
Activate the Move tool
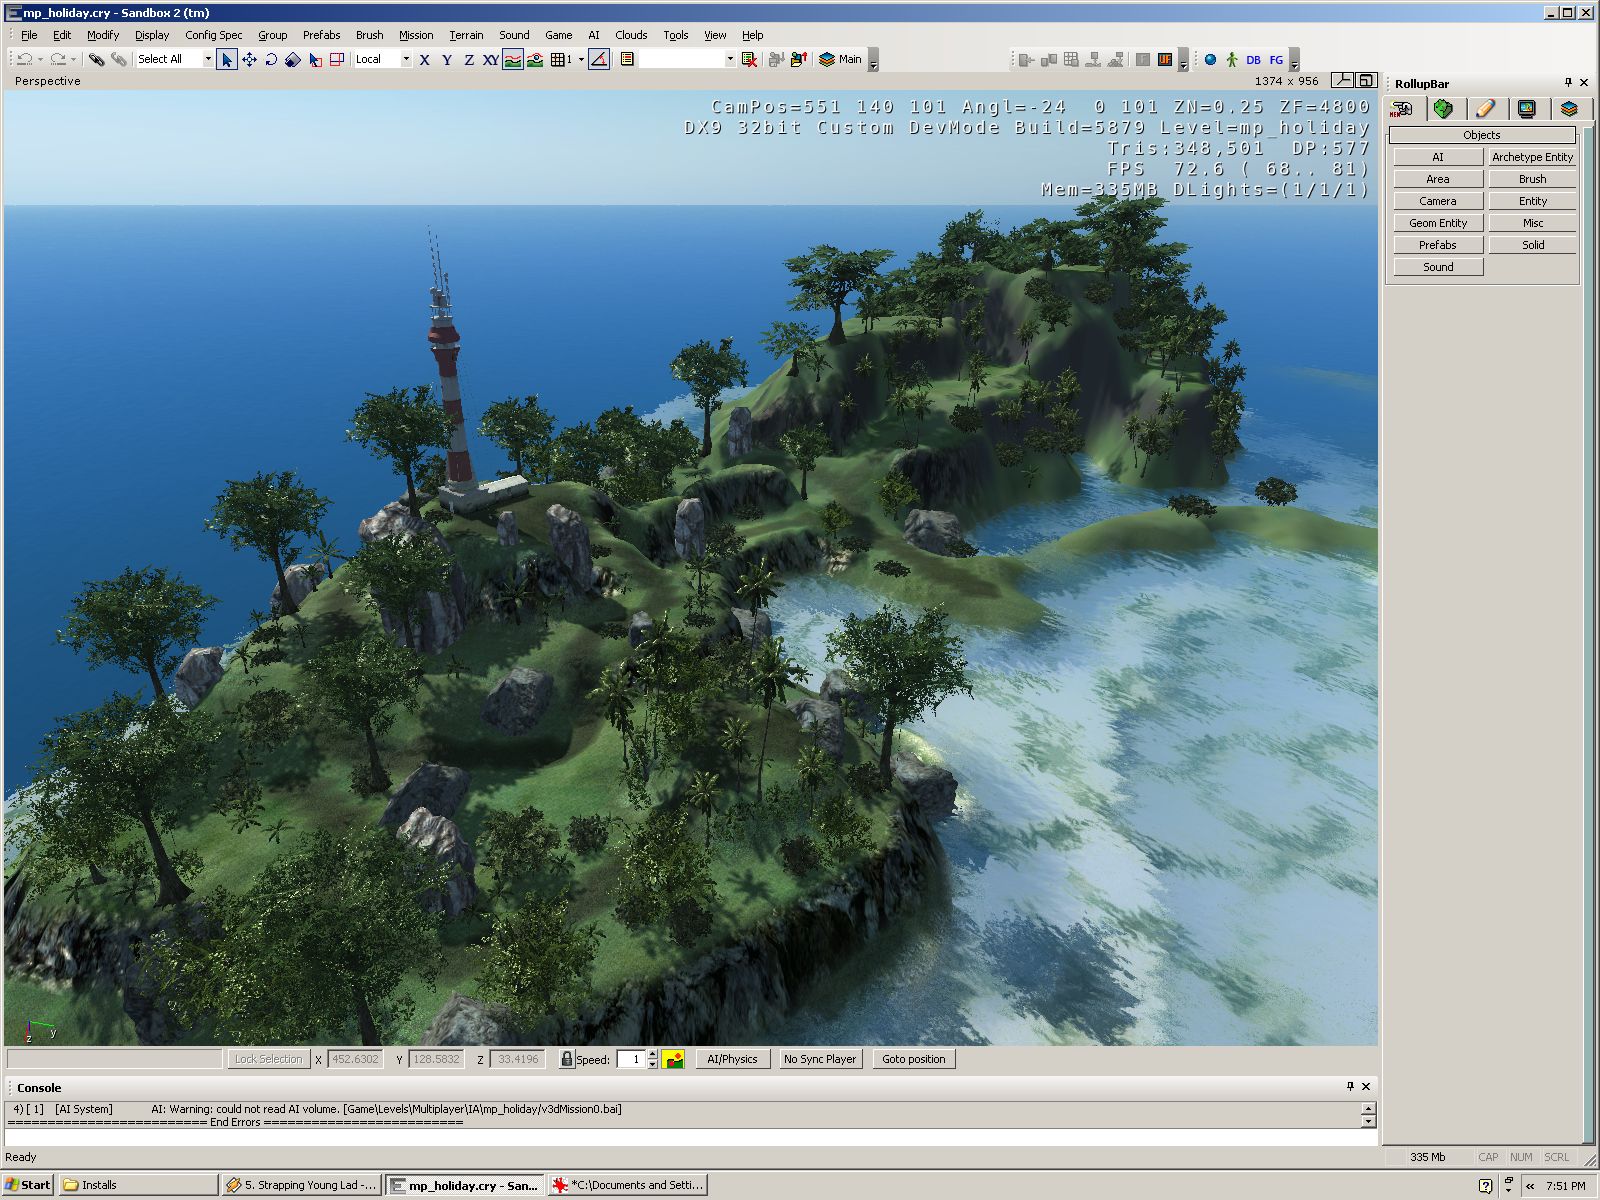[249, 59]
